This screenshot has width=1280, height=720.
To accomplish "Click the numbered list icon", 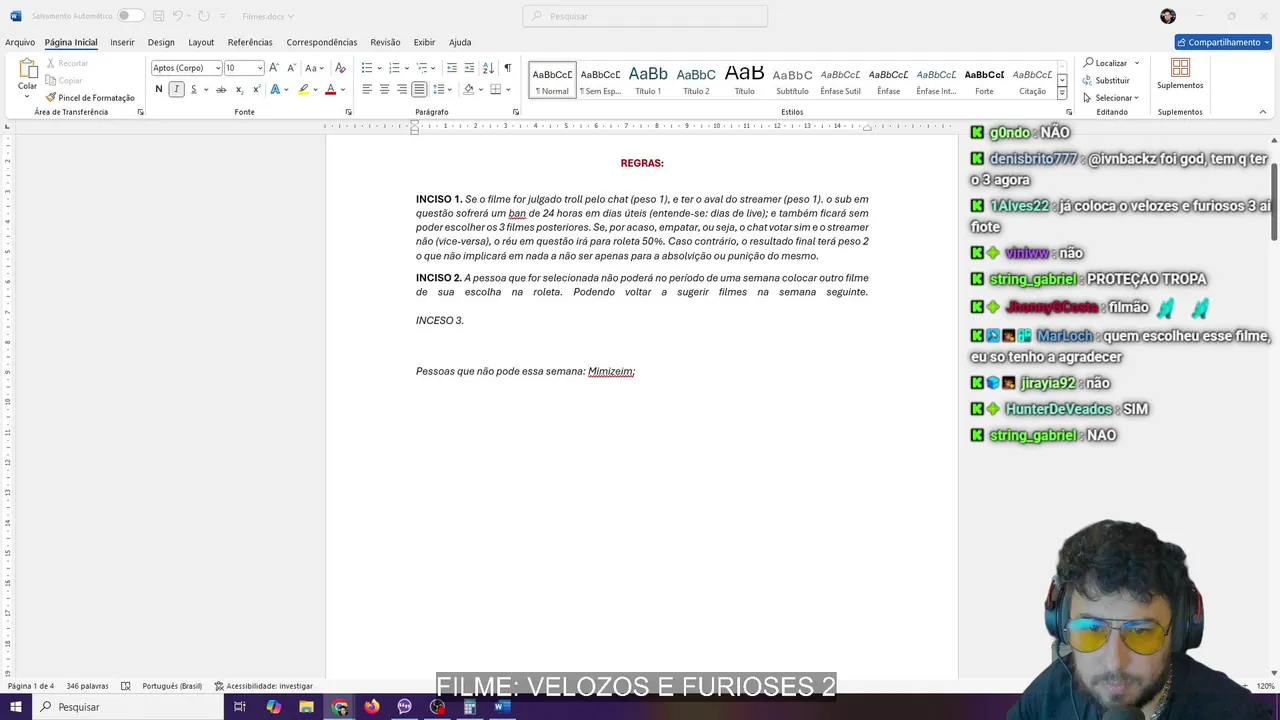I will 394,68.
